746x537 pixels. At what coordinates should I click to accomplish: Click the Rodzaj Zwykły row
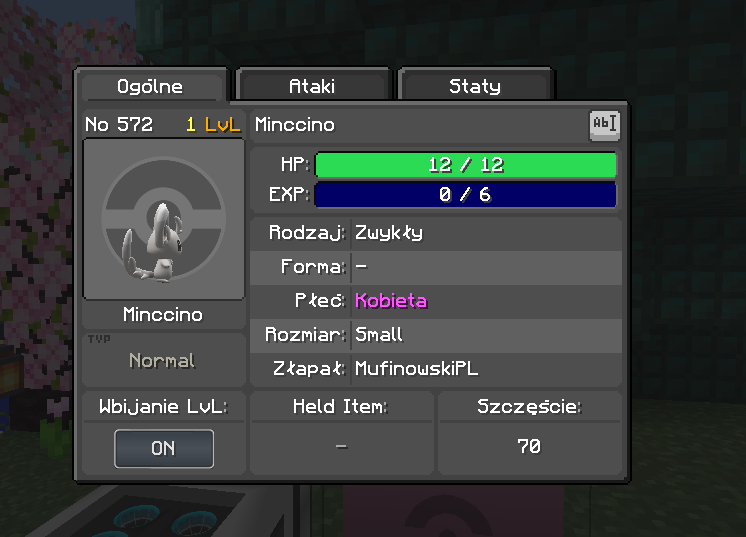(436, 233)
